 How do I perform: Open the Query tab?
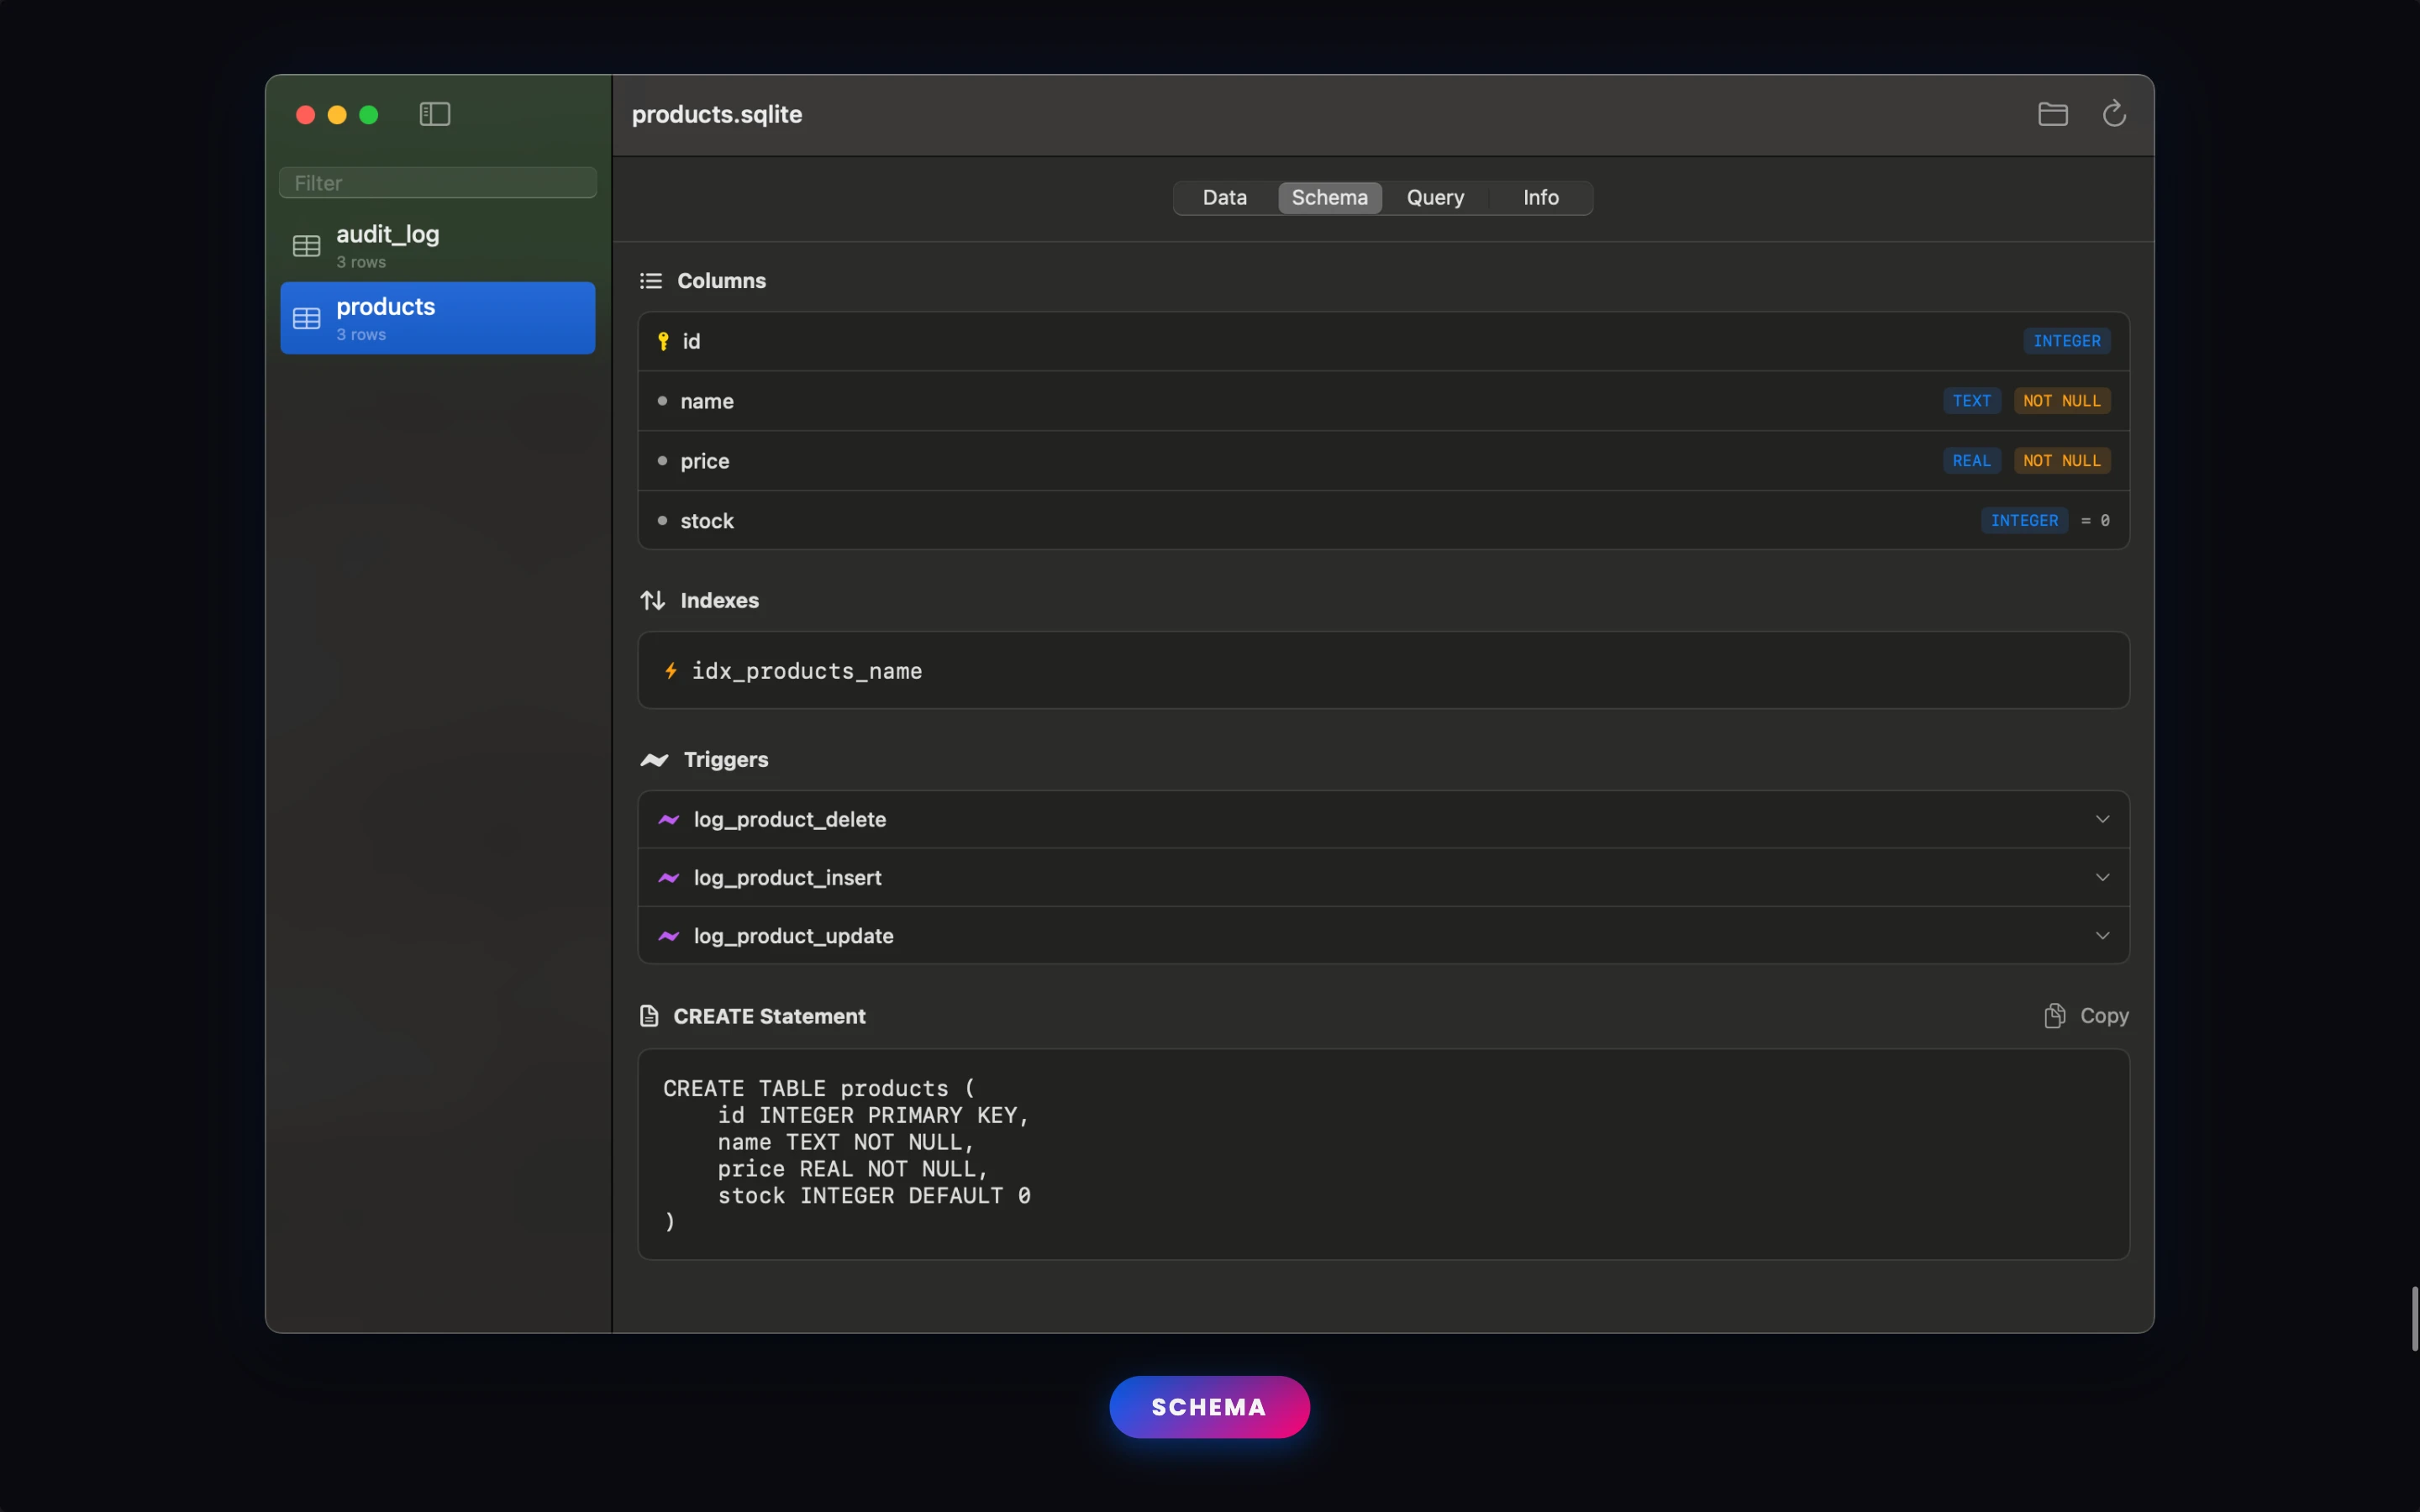coord(1435,198)
